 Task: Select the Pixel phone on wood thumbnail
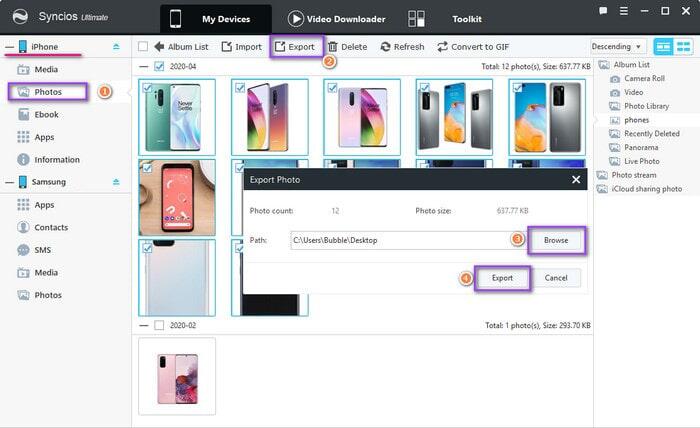click(177, 198)
